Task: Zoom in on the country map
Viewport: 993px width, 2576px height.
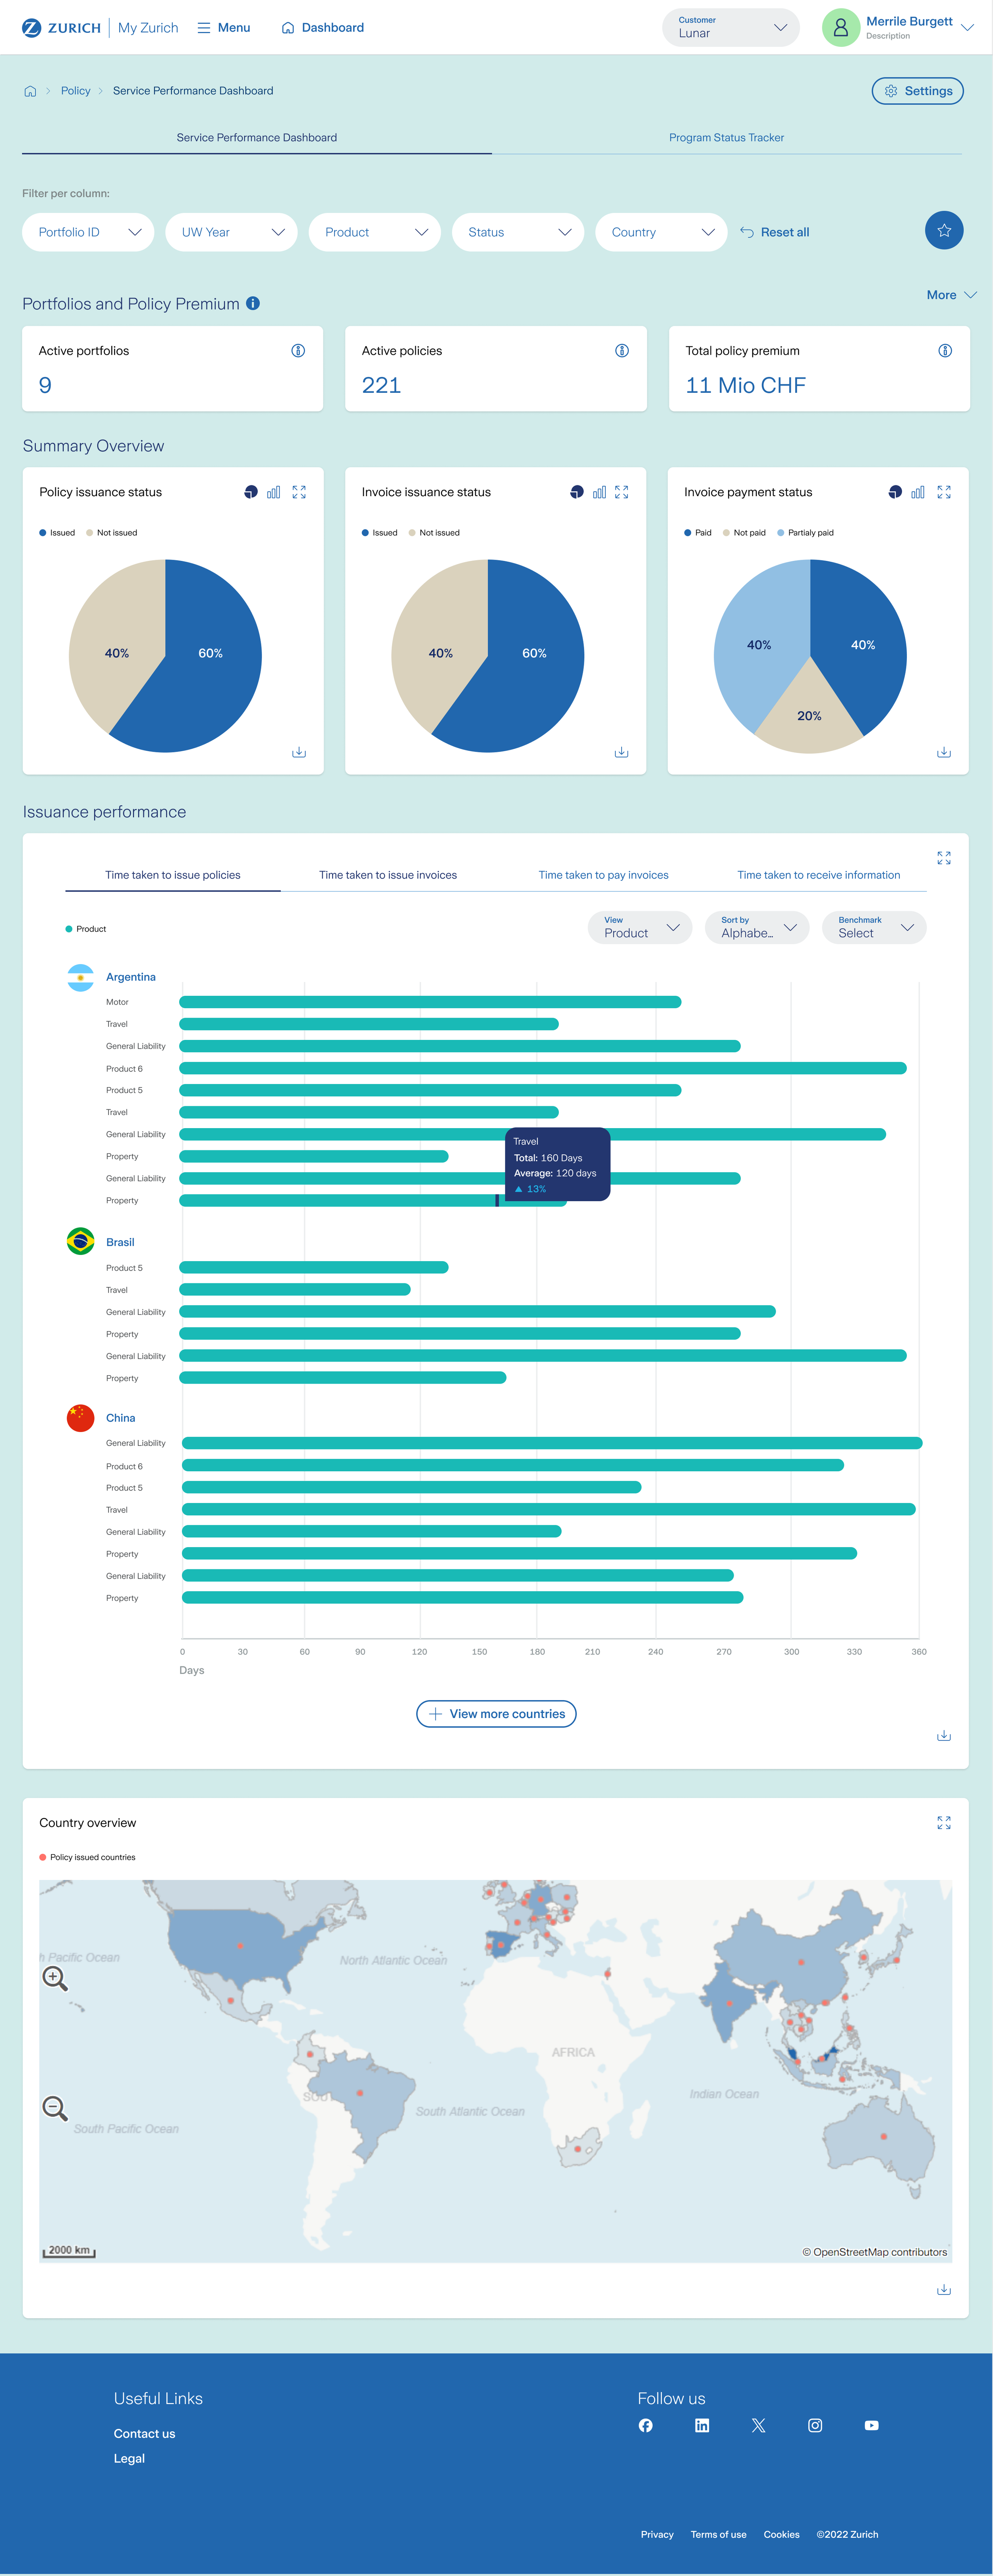Action: (55, 1978)
